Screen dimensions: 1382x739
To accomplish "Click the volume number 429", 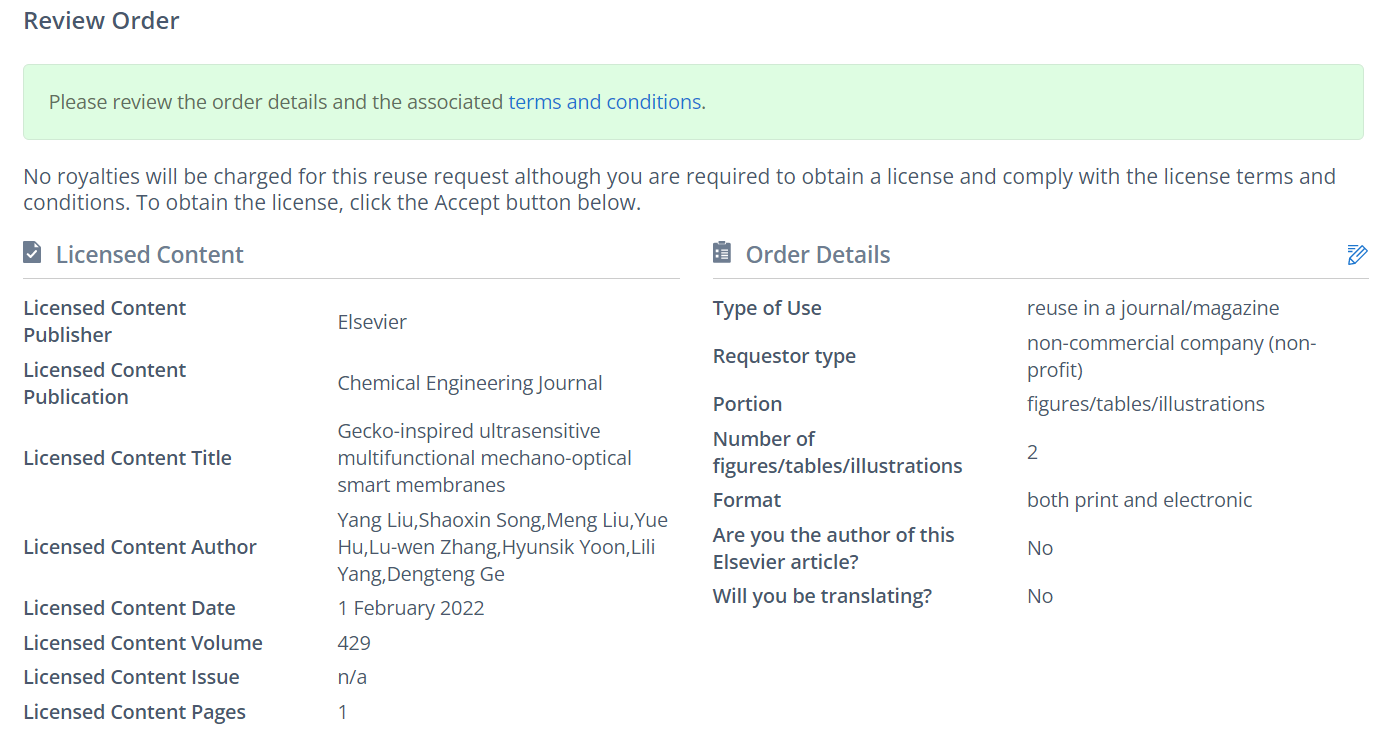I will pyautogui.click(x=354, y=643).
